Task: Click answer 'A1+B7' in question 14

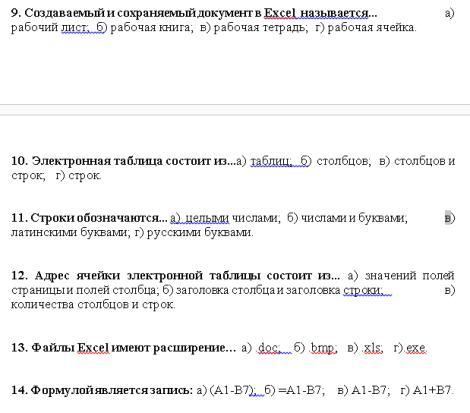Action: 433,390
